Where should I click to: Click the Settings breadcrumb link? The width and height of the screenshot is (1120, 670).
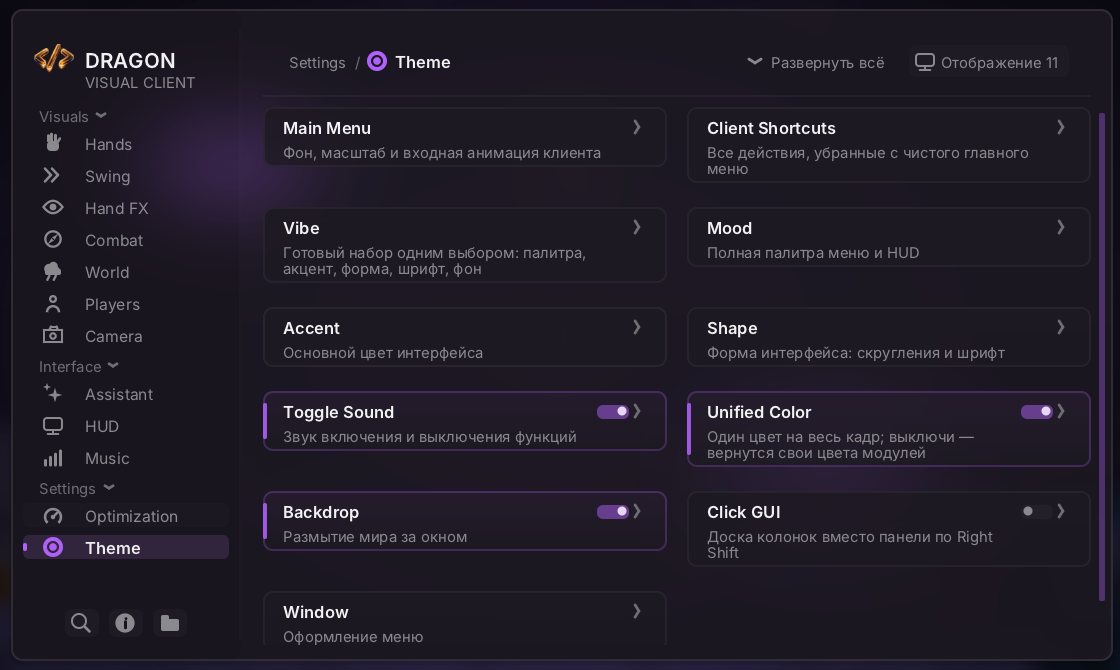click(317, 63)
